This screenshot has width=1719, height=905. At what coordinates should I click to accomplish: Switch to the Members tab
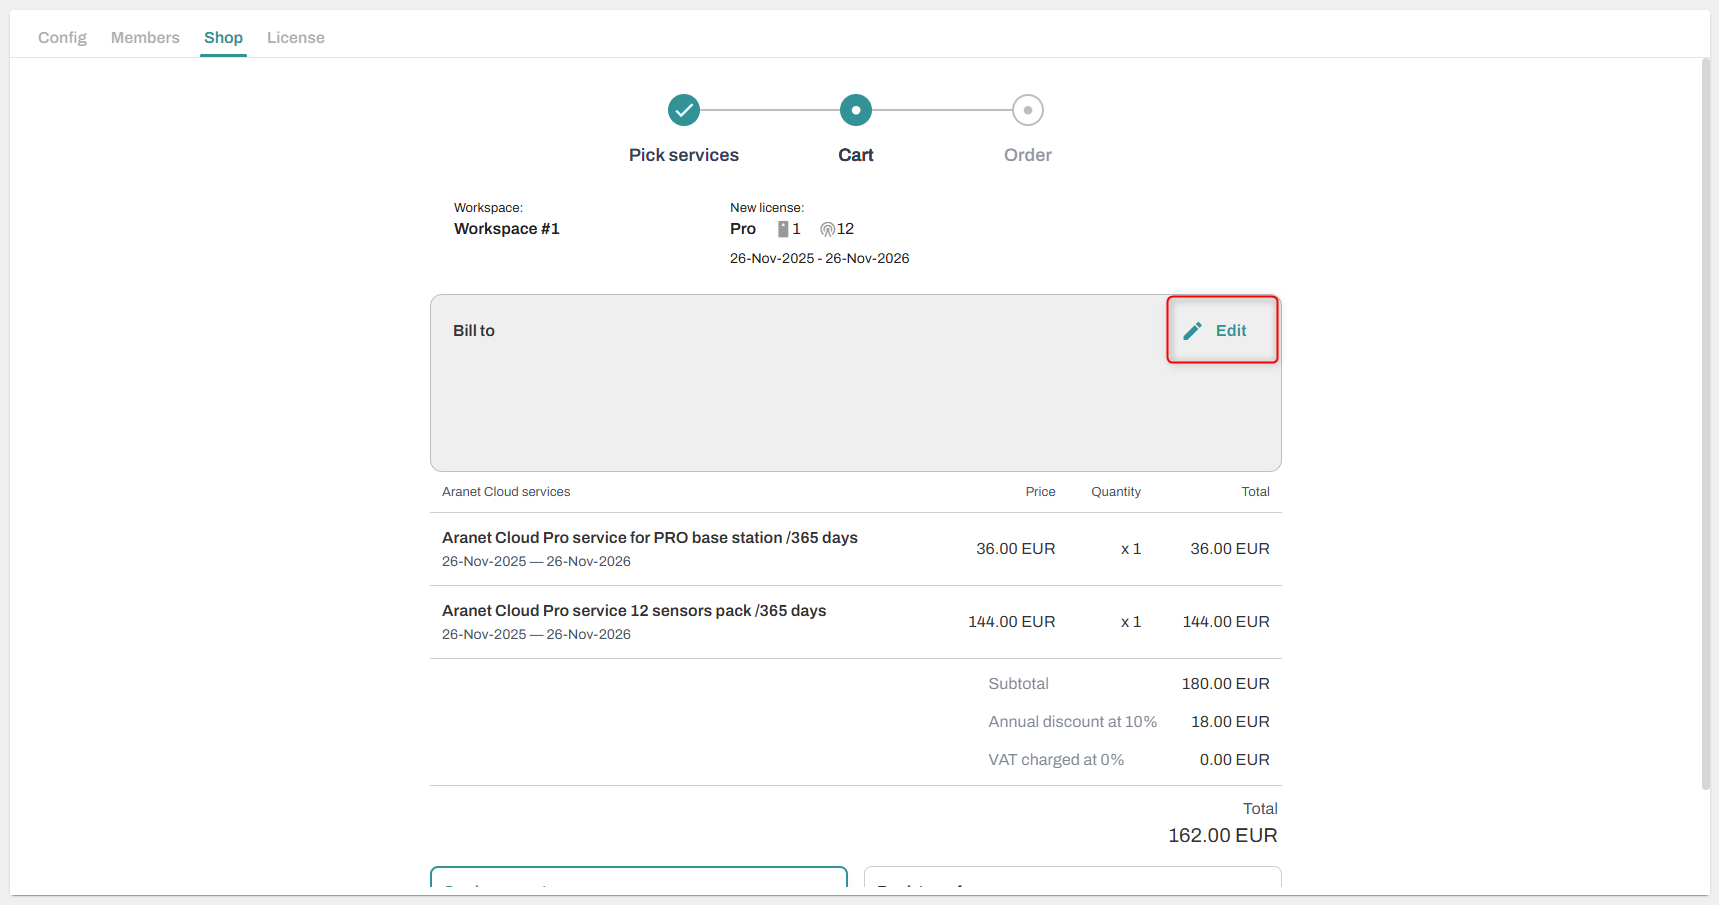pyautogui.click(x=145, y=37)
